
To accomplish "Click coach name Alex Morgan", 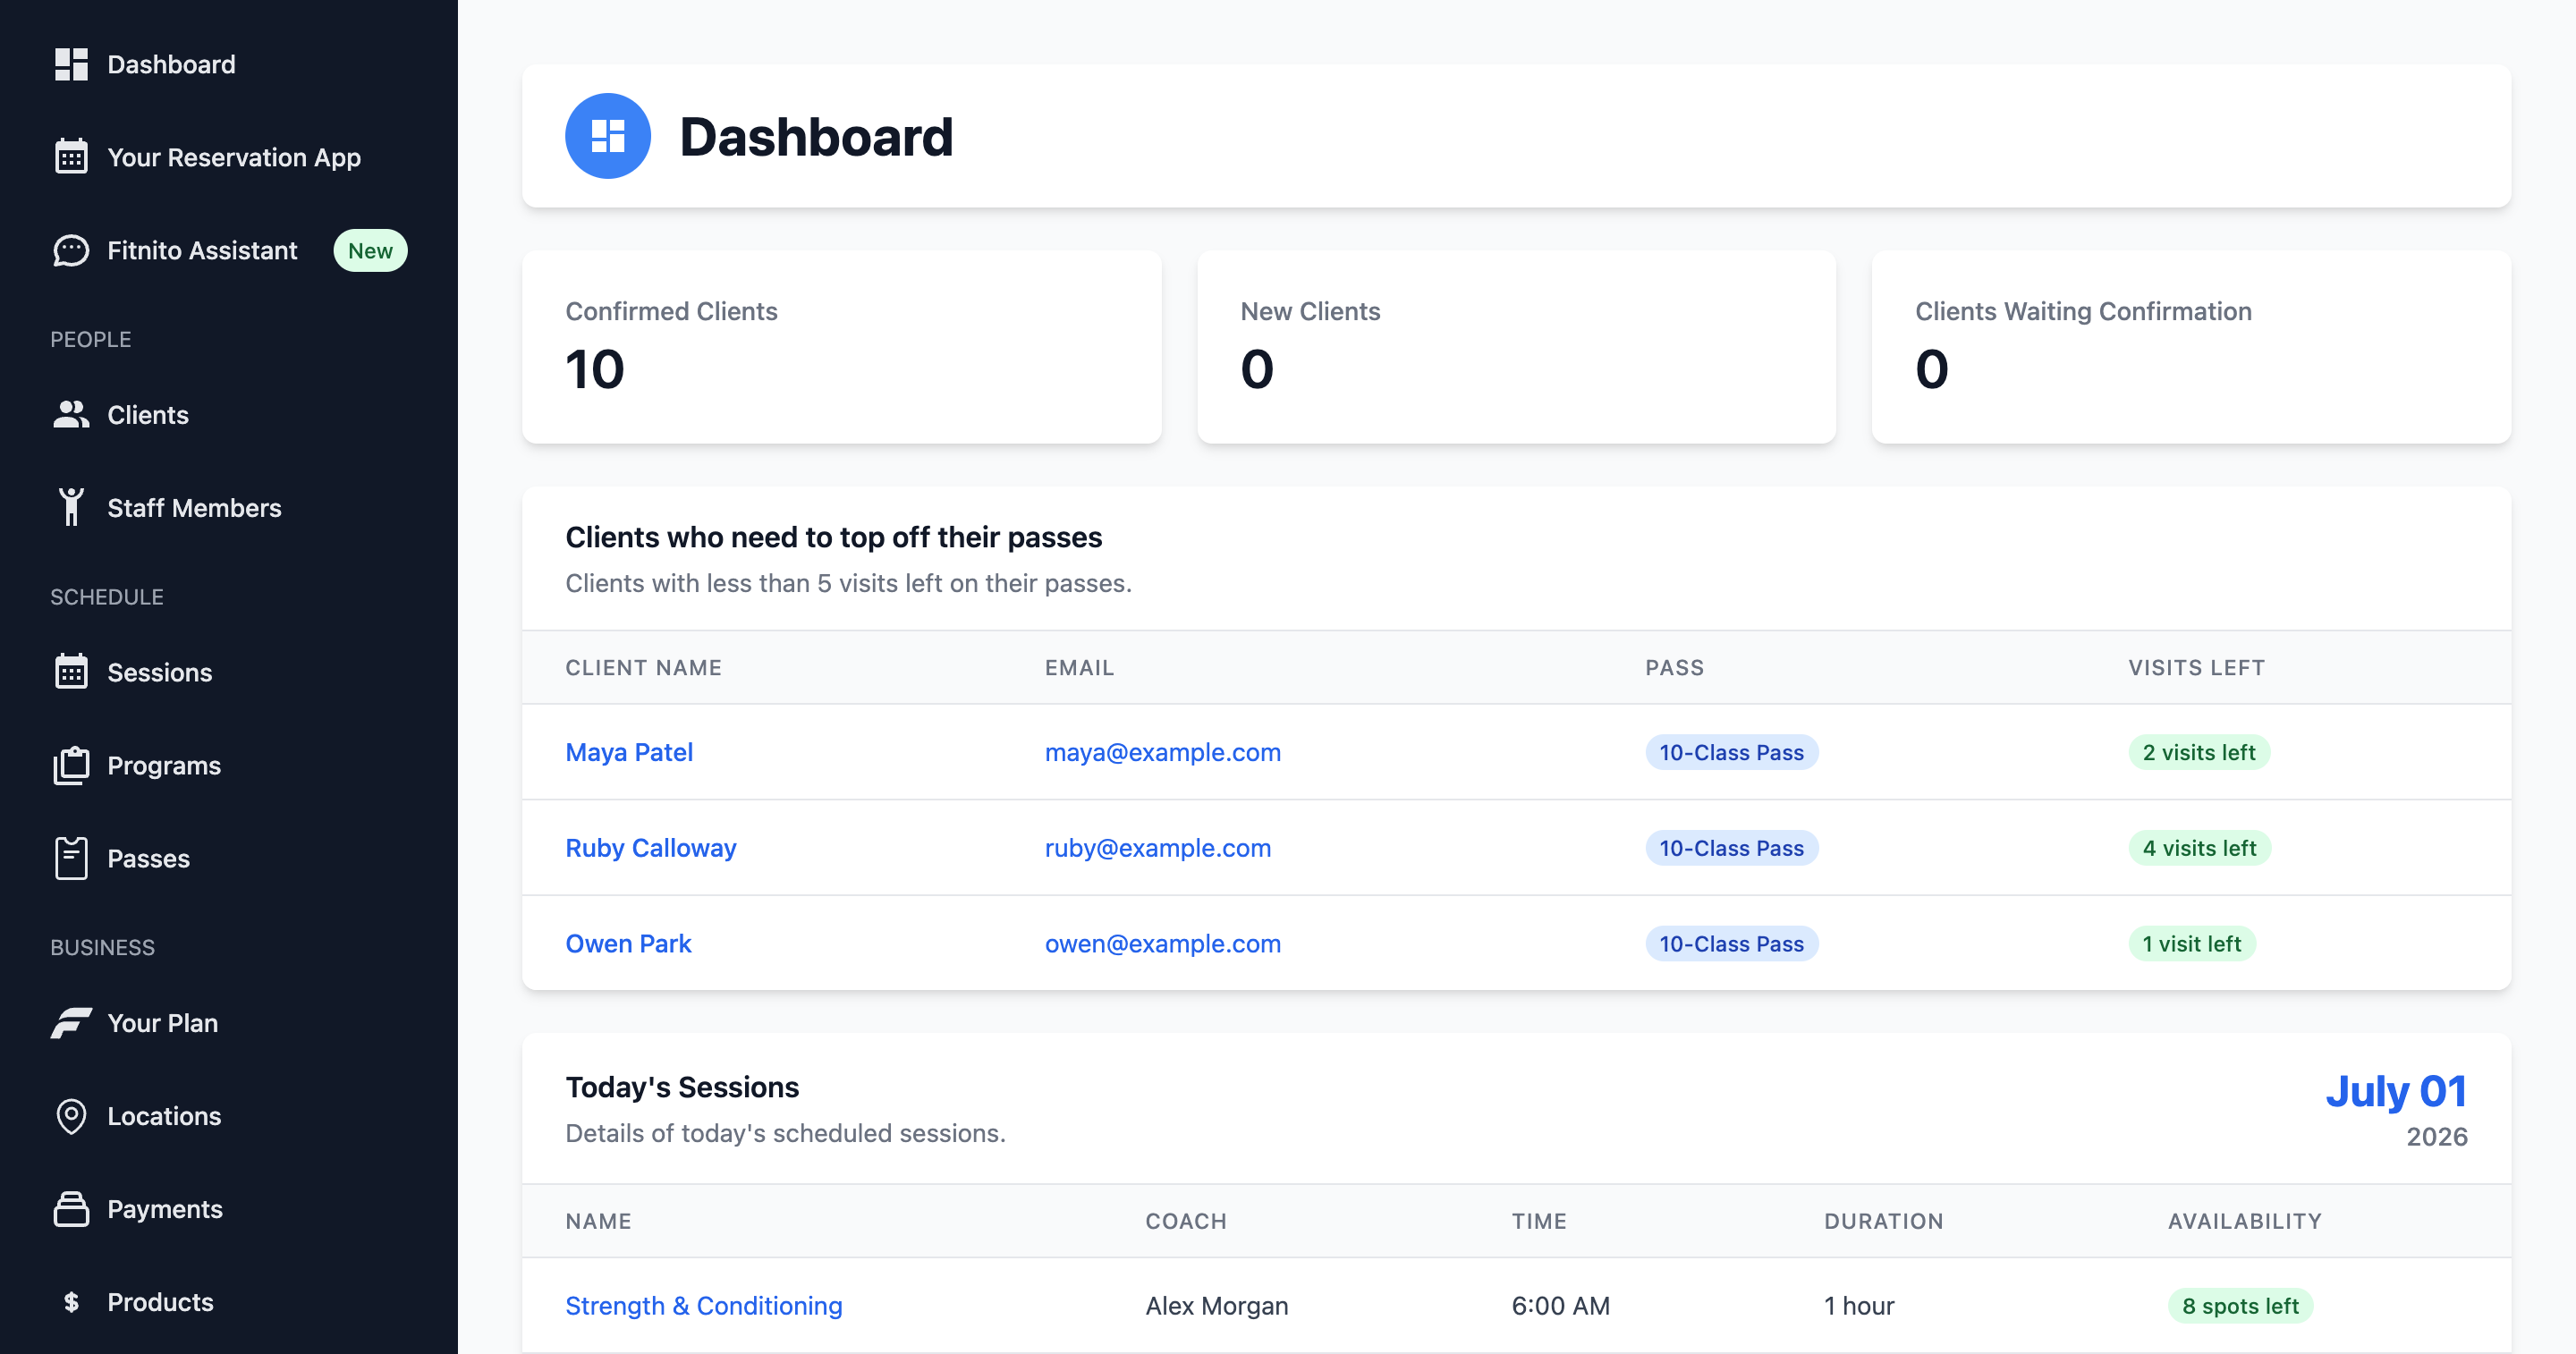I will tap(1216, 1305).
